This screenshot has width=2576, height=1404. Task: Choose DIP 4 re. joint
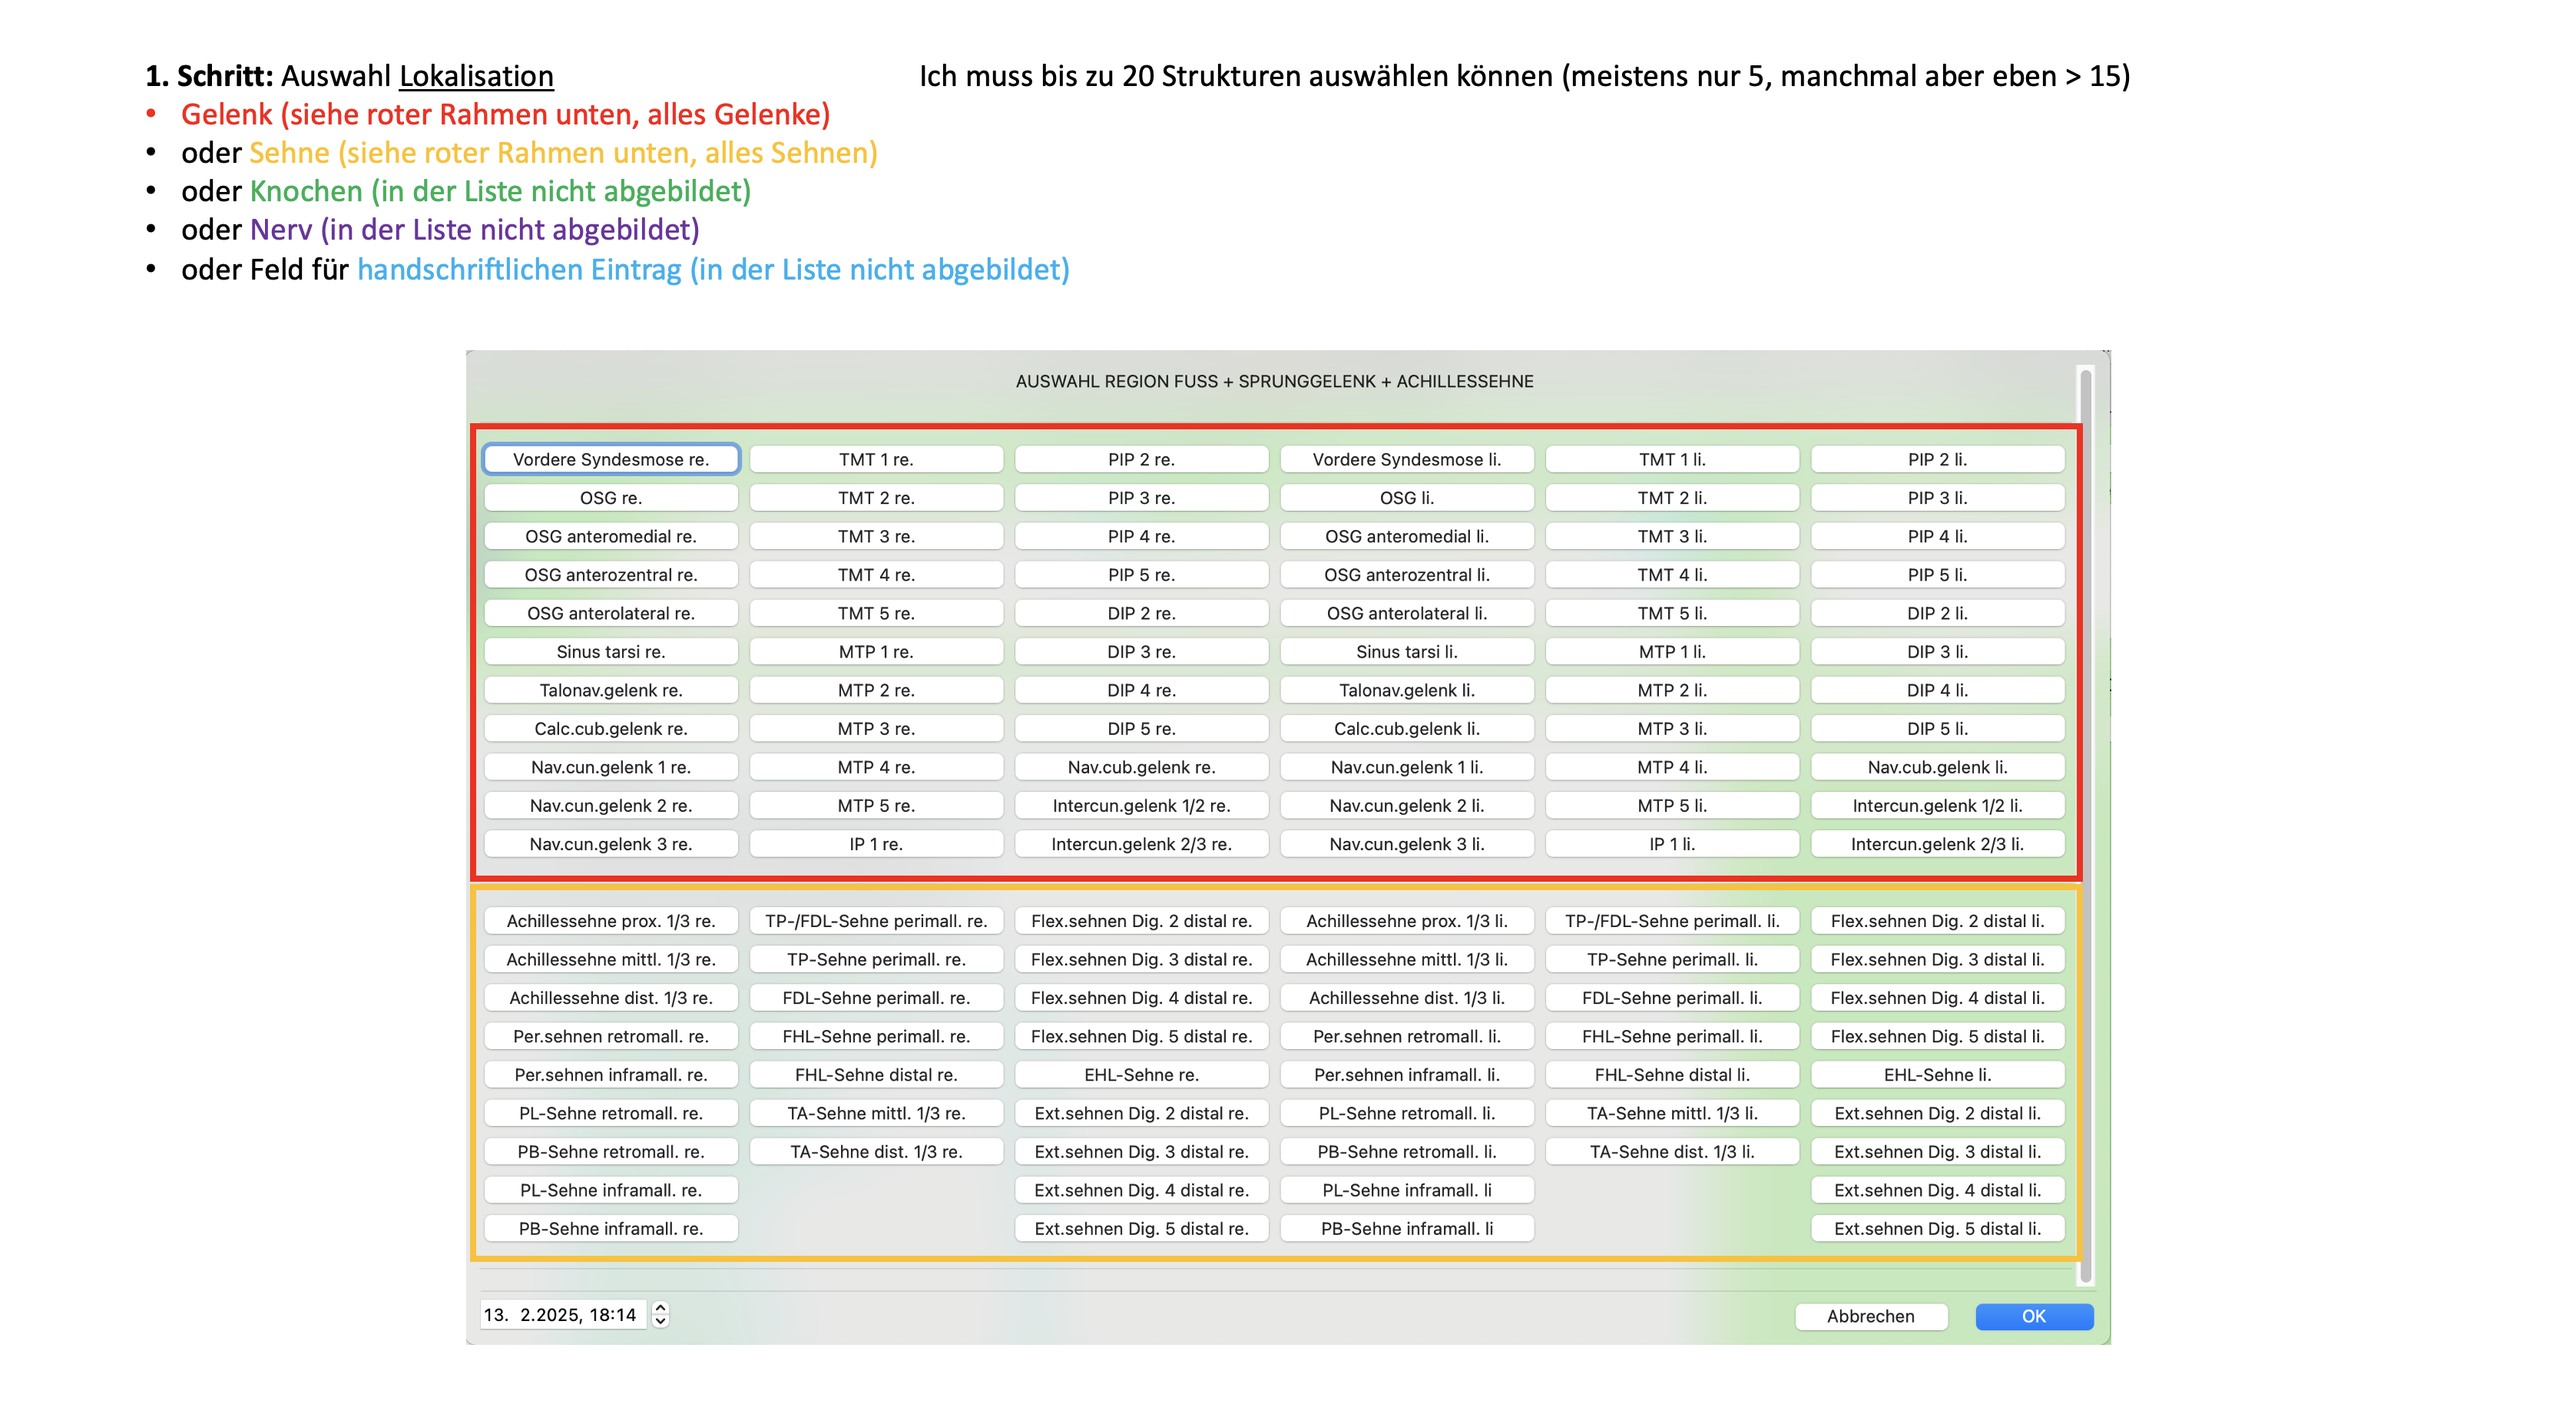(x=1141, y=690)
